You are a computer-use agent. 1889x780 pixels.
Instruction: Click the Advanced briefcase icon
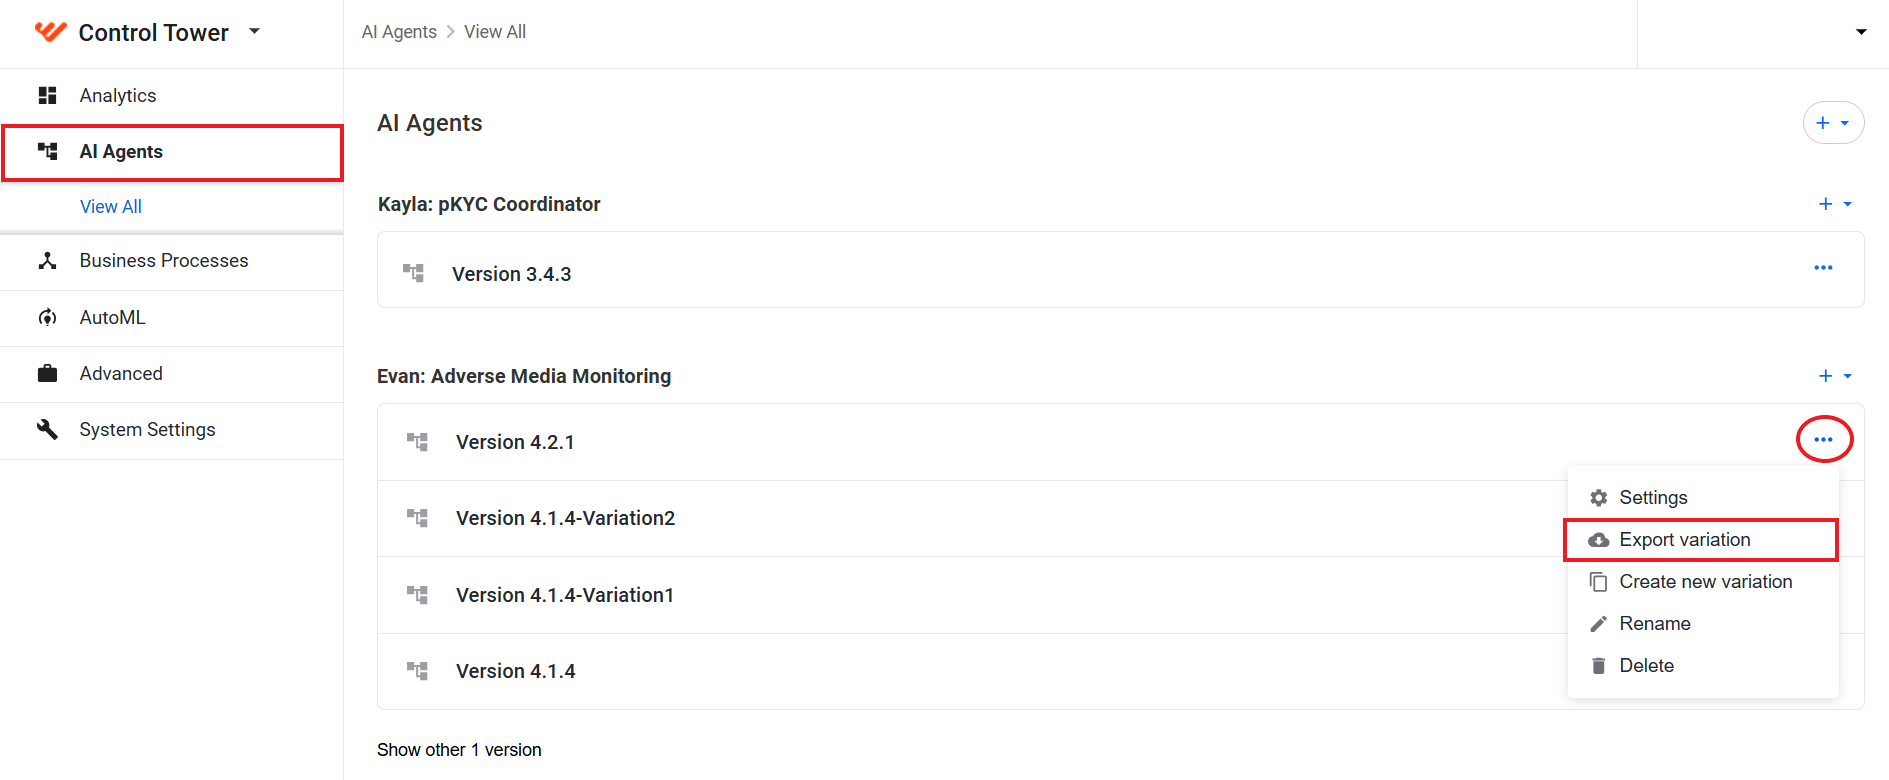pos(47,373)
